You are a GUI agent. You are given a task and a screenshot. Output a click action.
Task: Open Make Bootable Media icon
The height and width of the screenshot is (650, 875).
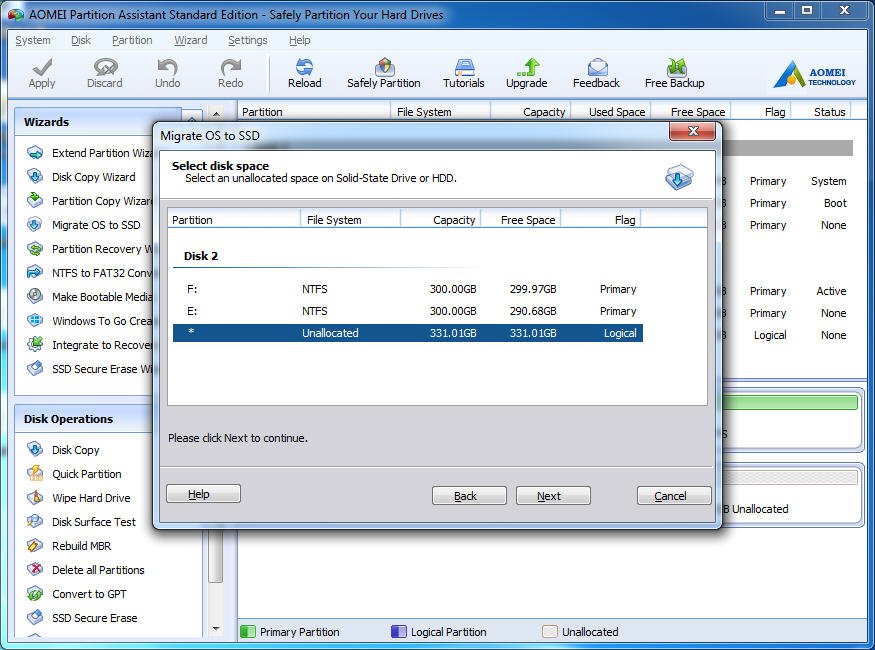point(35,296)
